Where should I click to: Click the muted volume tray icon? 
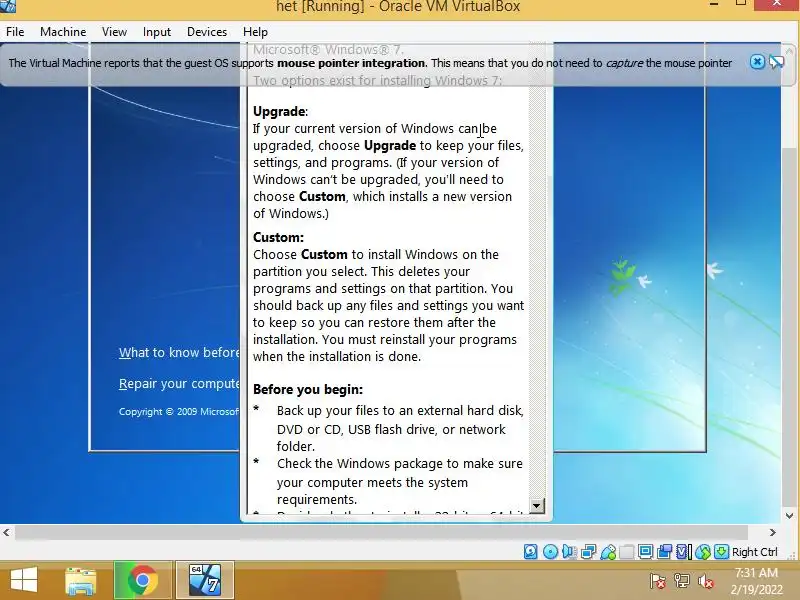(706, 581)
